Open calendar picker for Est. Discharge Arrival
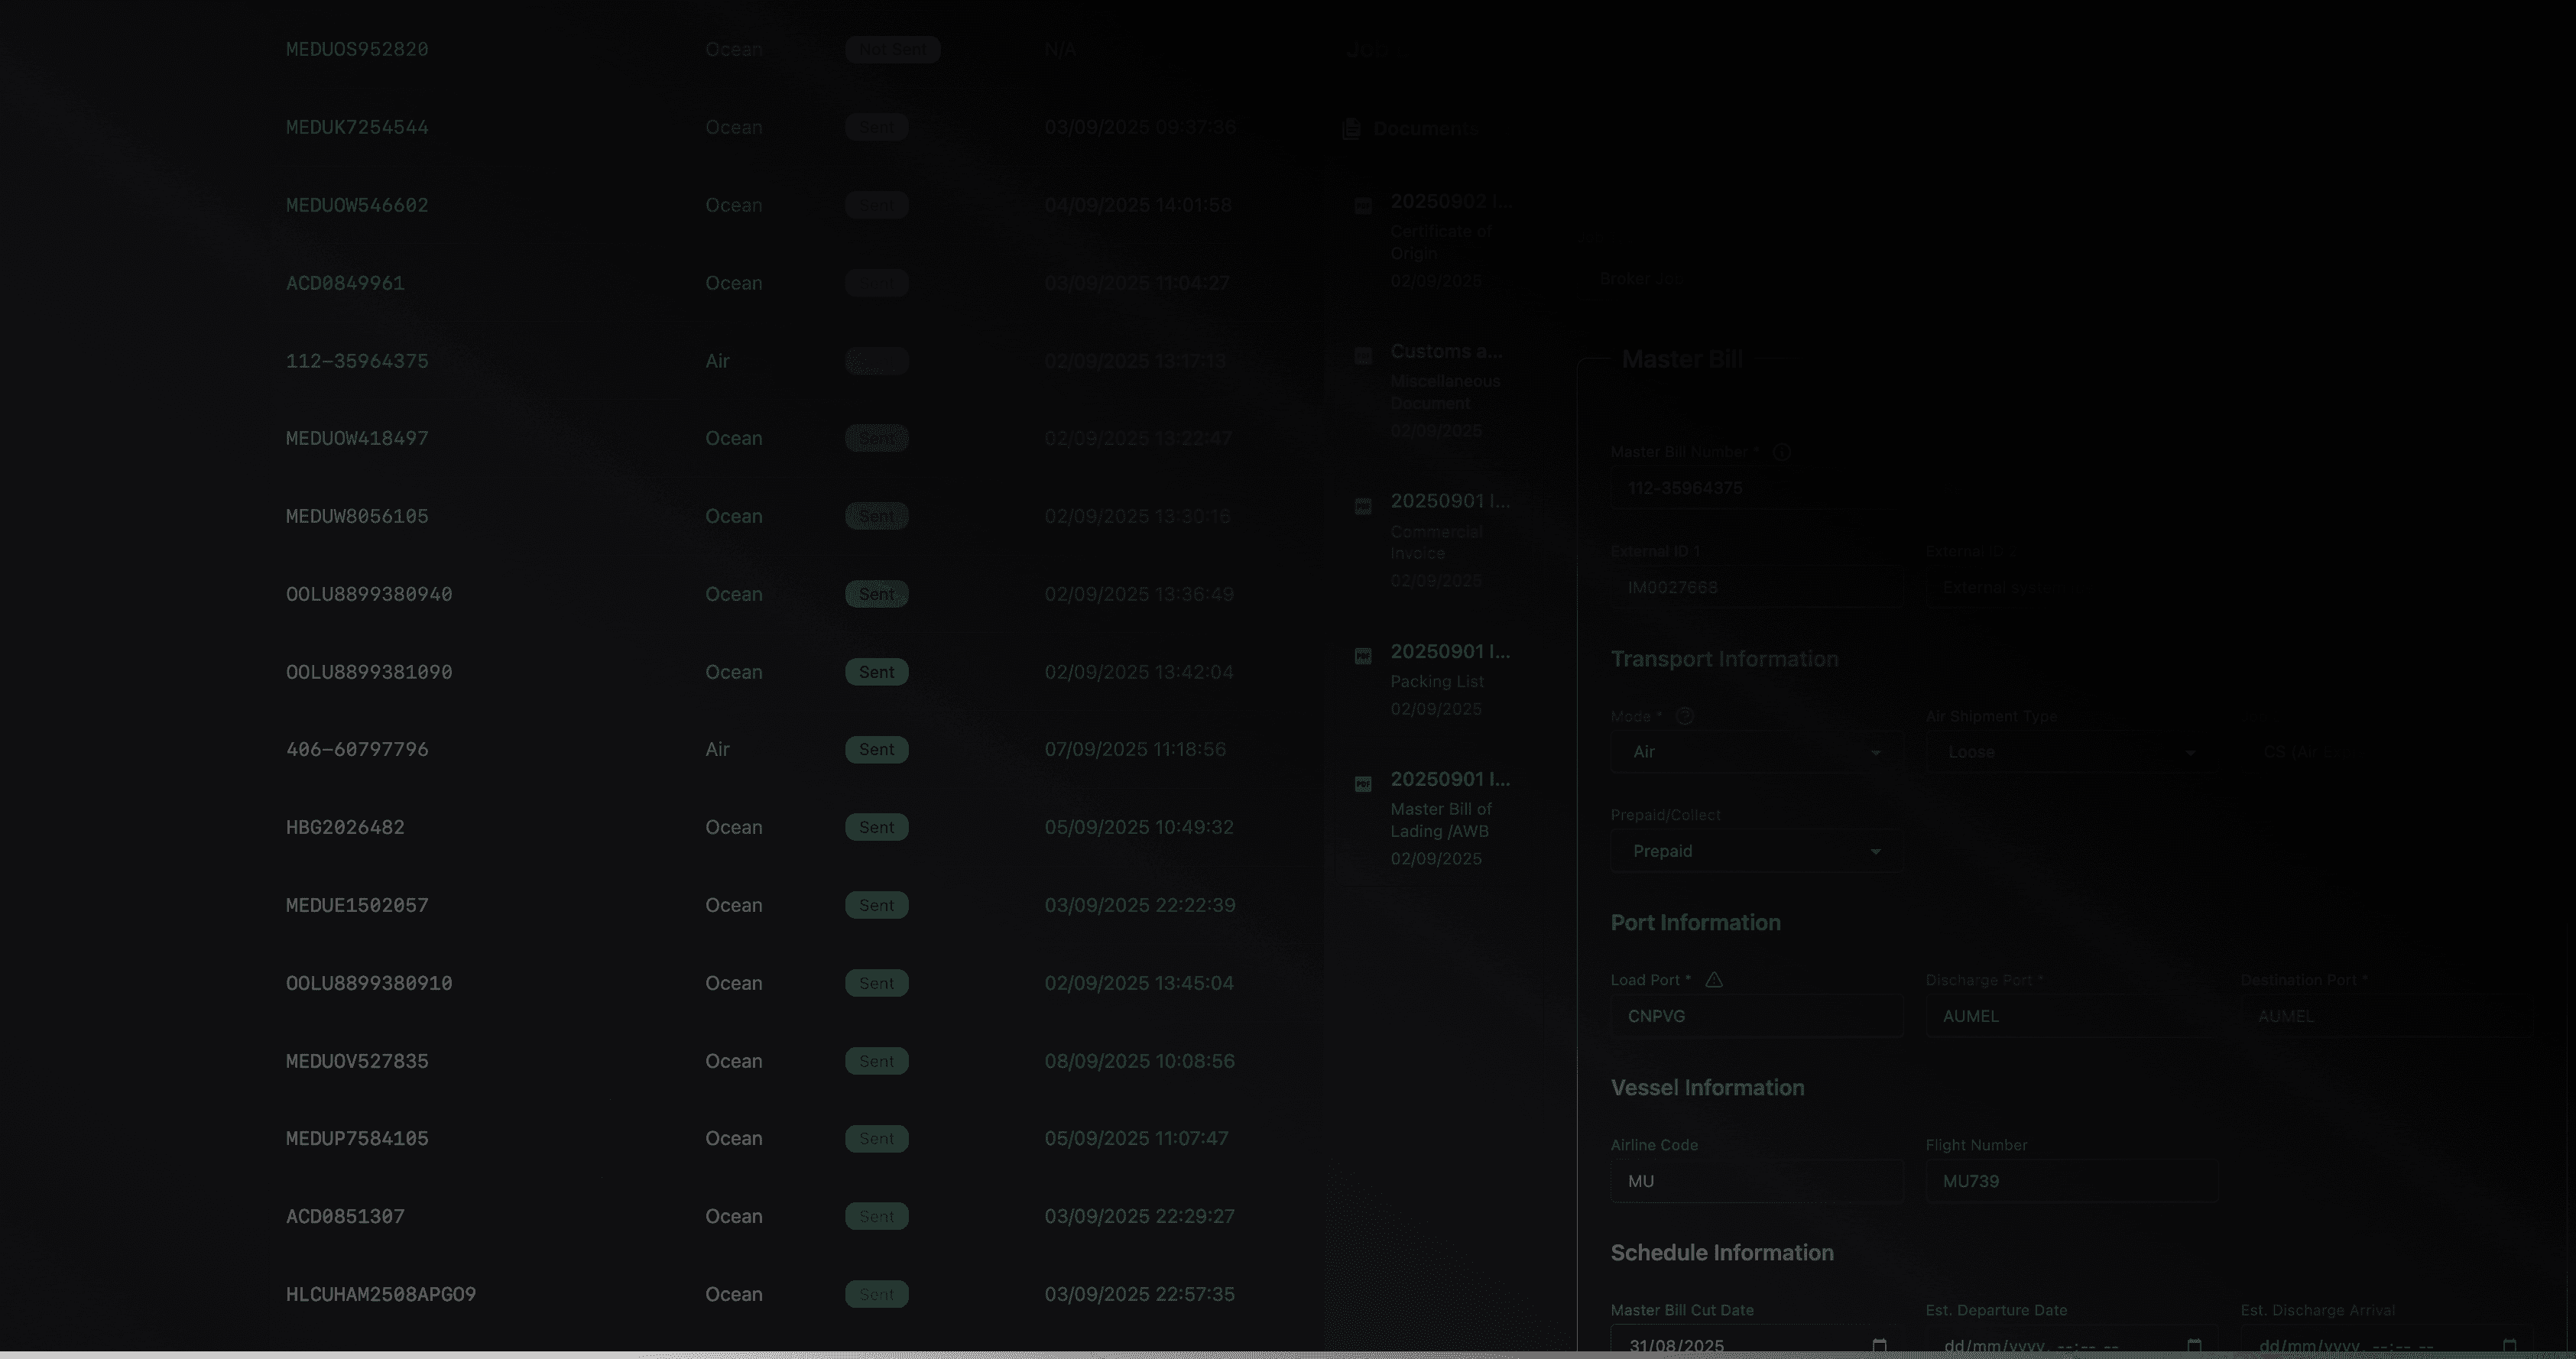This screenshot has height=1359, width=2576. (2509, 1345)
